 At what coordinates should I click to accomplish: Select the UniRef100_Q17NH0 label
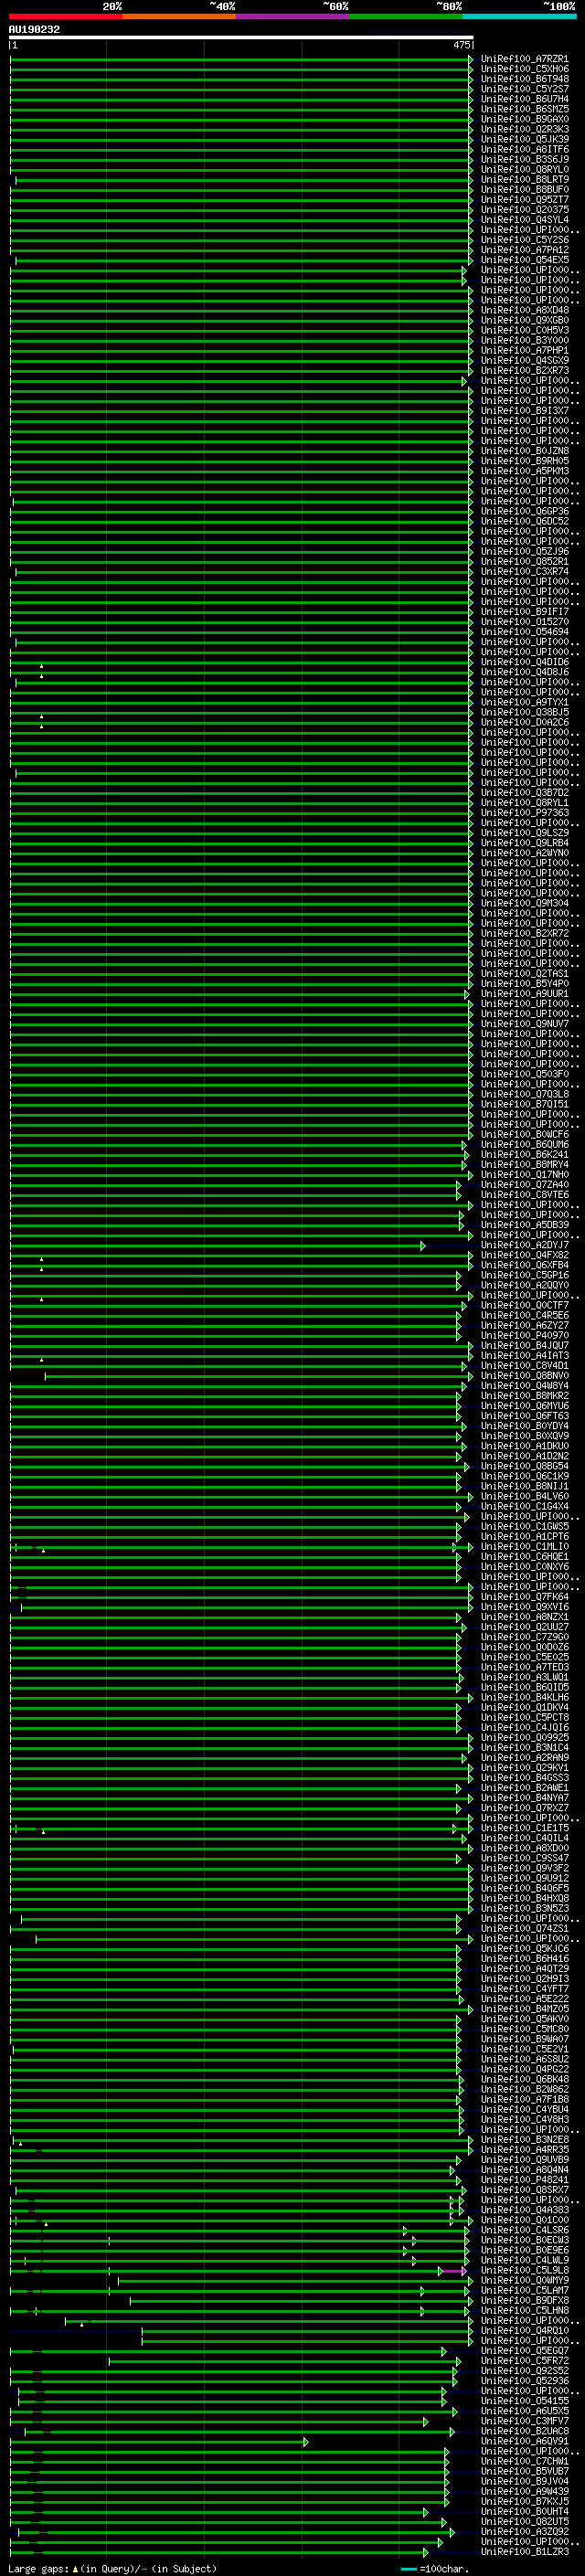[524, 1174]
